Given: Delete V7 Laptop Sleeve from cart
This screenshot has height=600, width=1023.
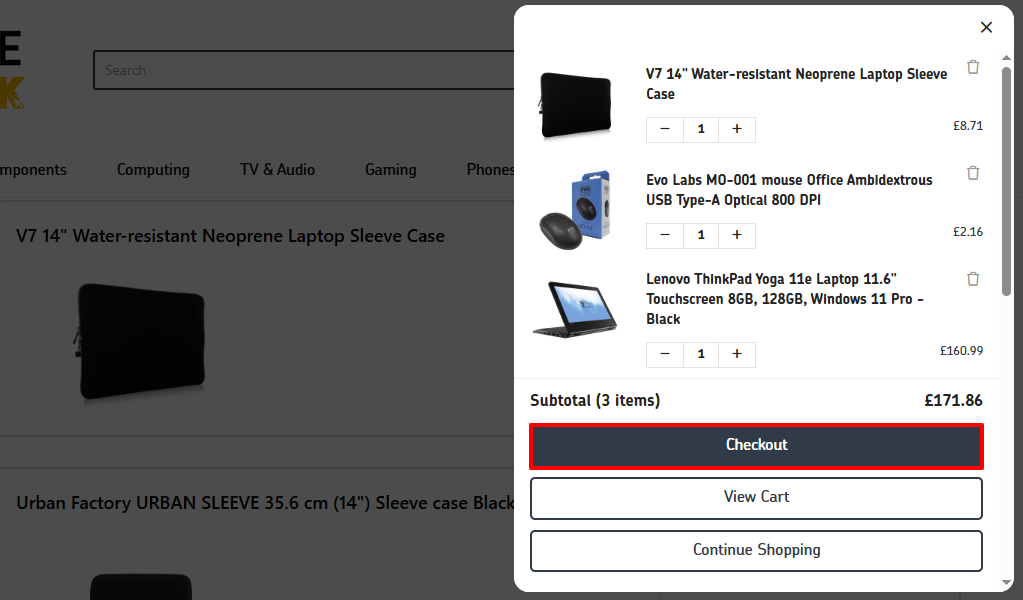Looking at the screenshot, I should click(x=973, y=67).
